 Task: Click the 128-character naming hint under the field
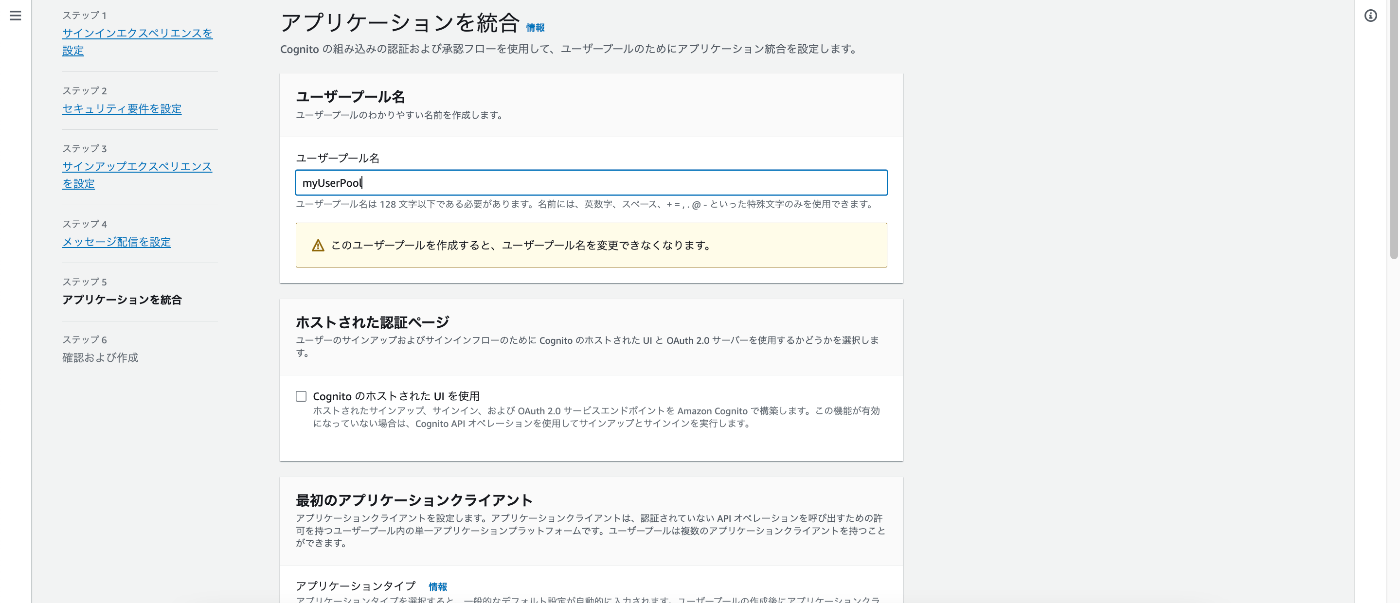pos(585,204)
